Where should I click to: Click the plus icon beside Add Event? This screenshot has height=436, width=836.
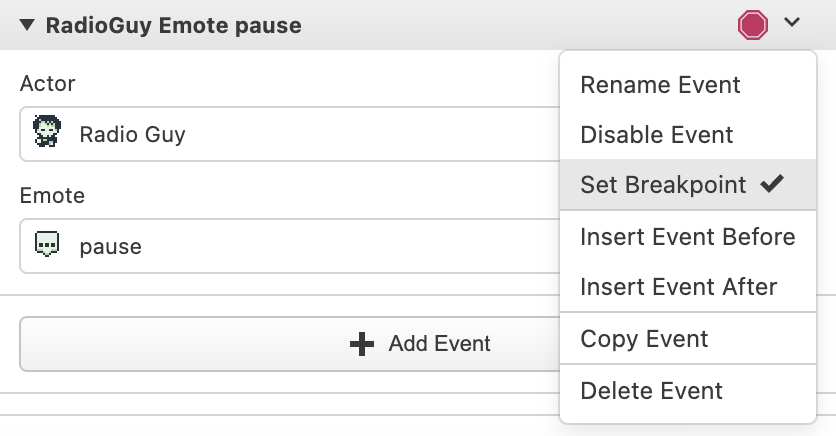(x=361, y=344)
